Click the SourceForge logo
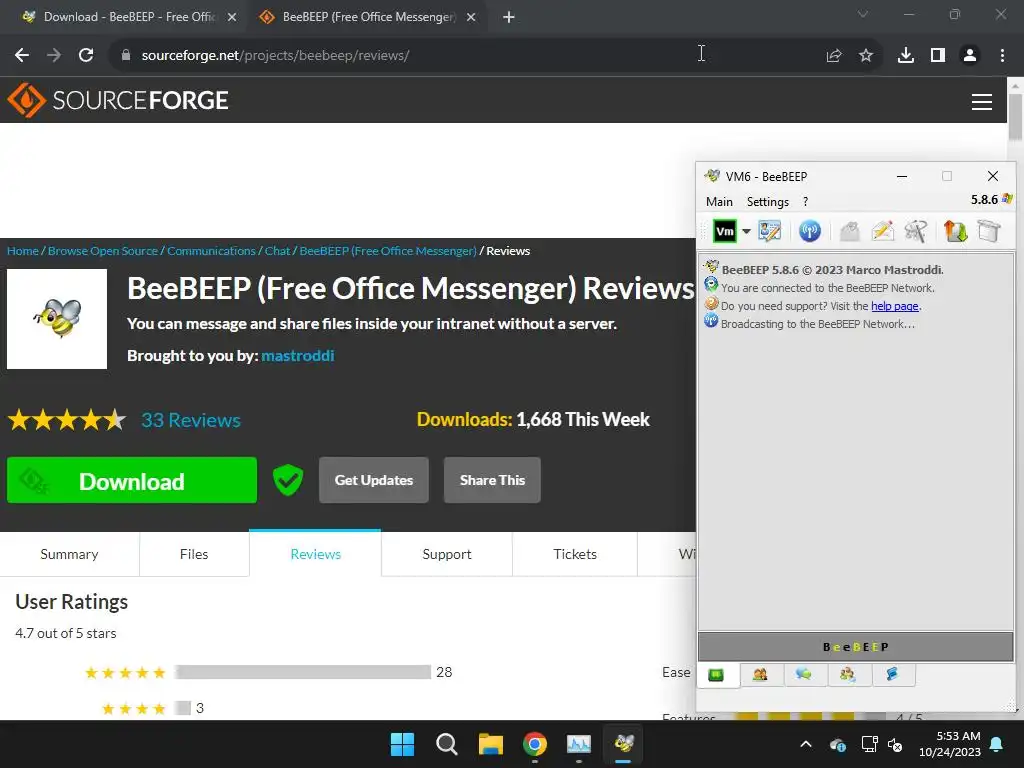Viewport: 1024px width, 768px height. (118, 101)
